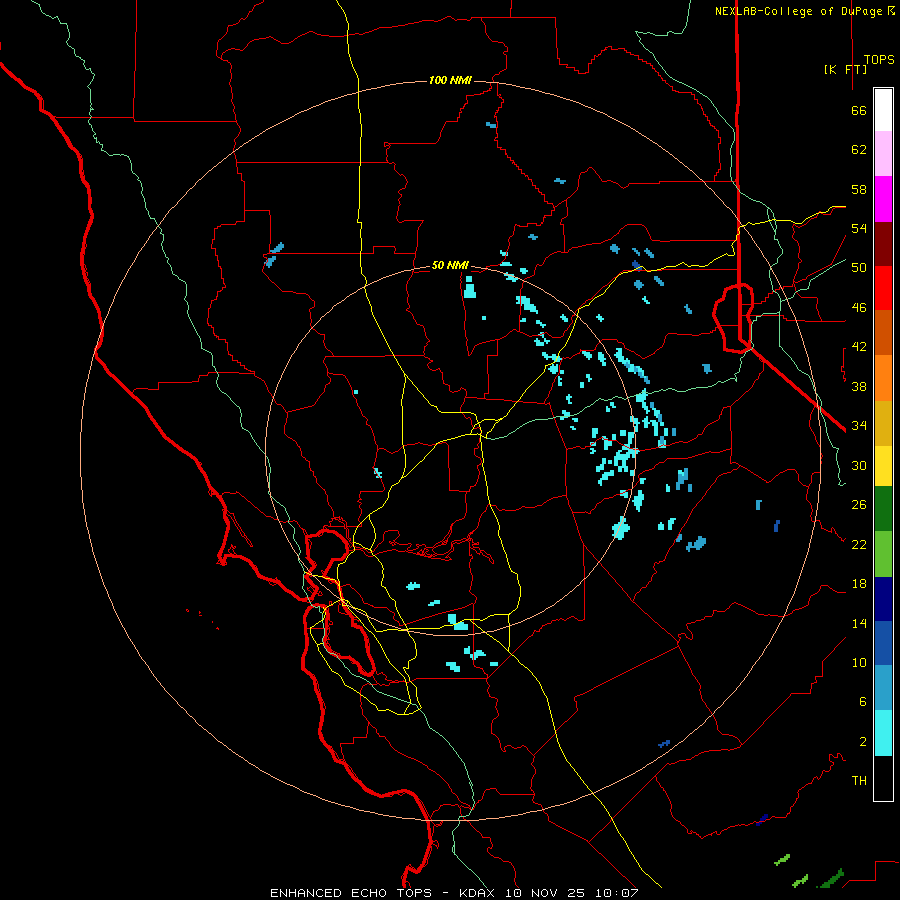The image size is (900, 900).
Task: Click the 66 scale label
Action: tap(859, 110)
